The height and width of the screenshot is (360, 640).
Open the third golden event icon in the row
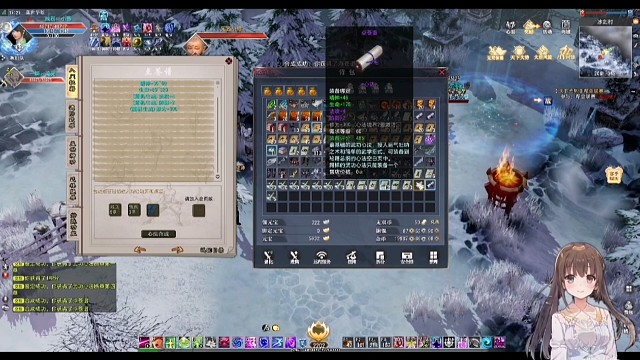[x=542, y=53]
